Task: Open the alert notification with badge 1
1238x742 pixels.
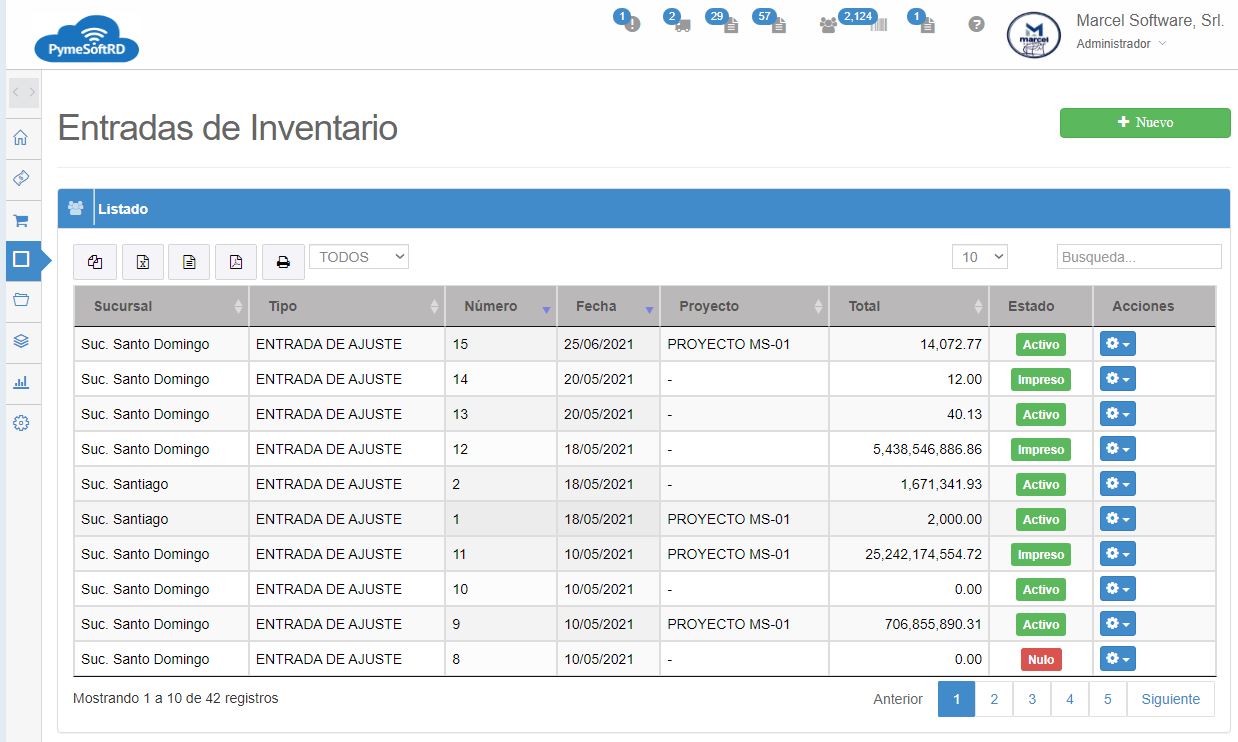Action: [629, 23]
